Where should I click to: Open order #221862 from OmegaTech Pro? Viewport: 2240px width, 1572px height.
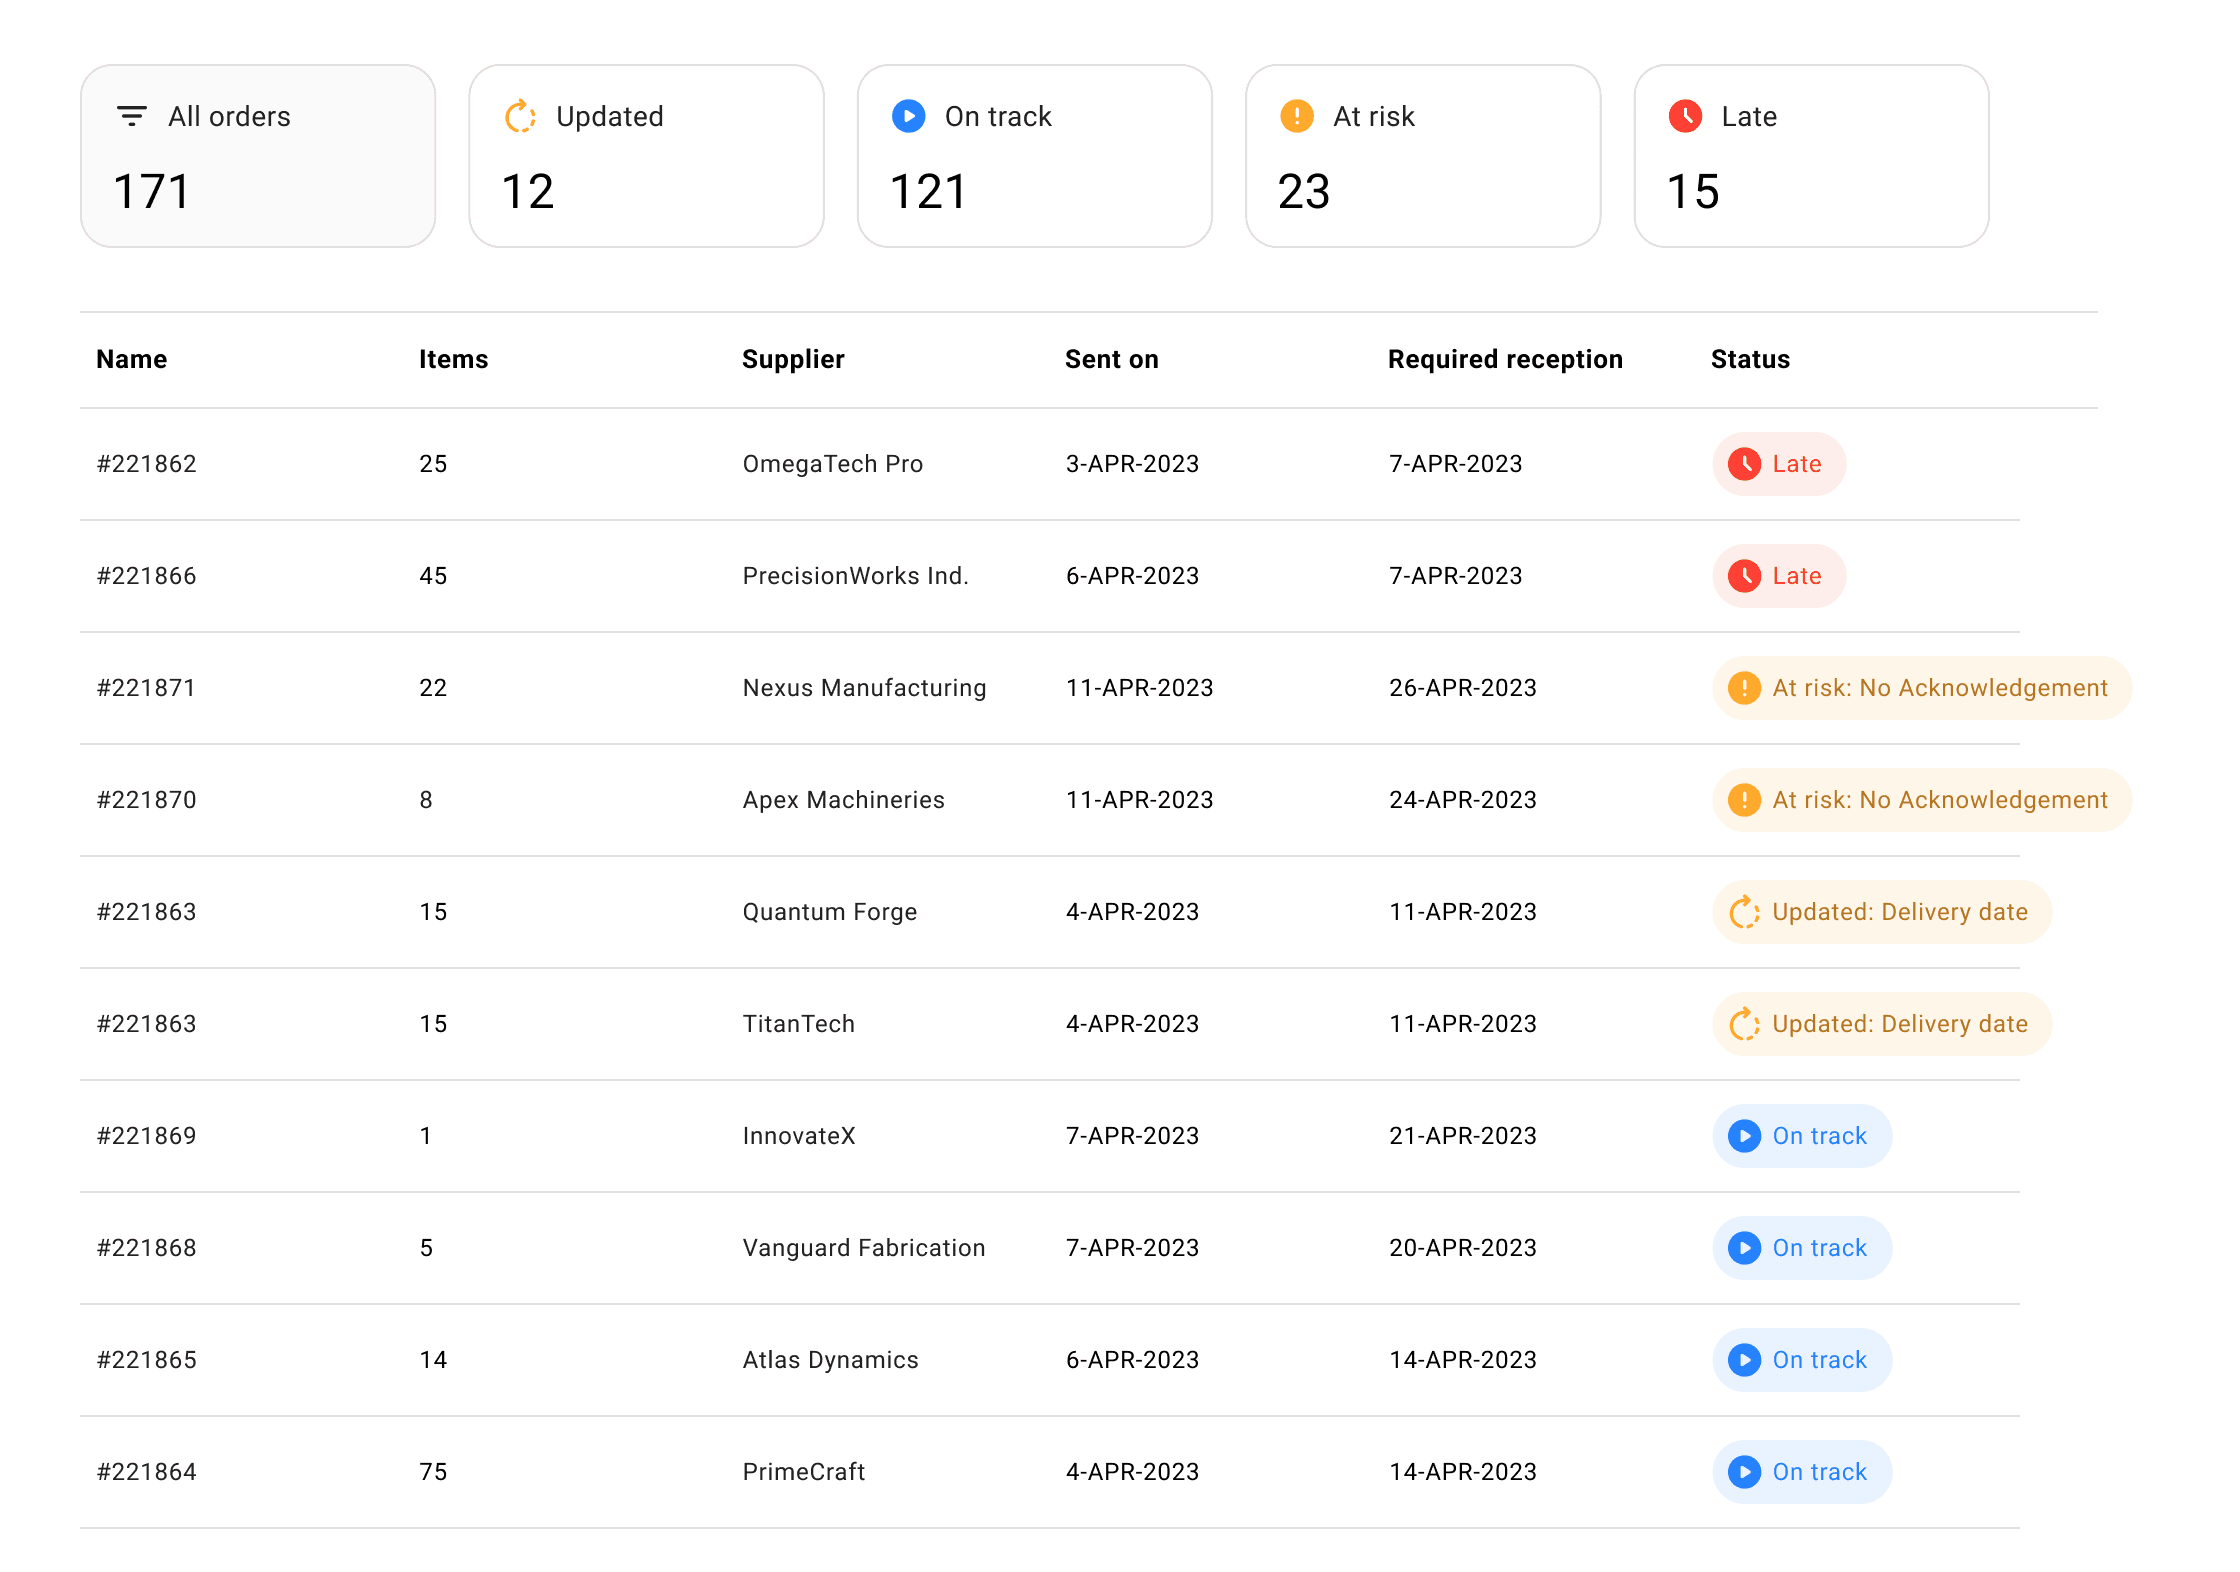146,464
